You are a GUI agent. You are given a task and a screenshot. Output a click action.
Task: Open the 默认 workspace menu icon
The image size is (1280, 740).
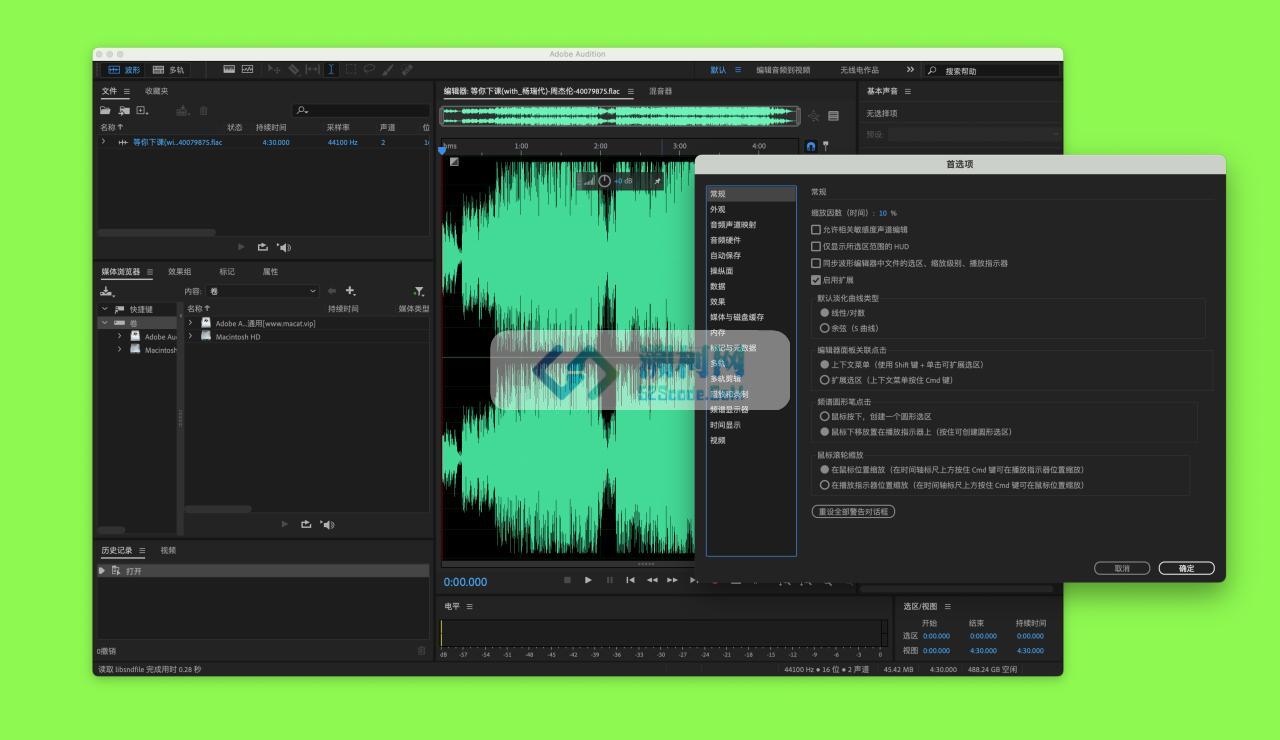tap(738, 70)
